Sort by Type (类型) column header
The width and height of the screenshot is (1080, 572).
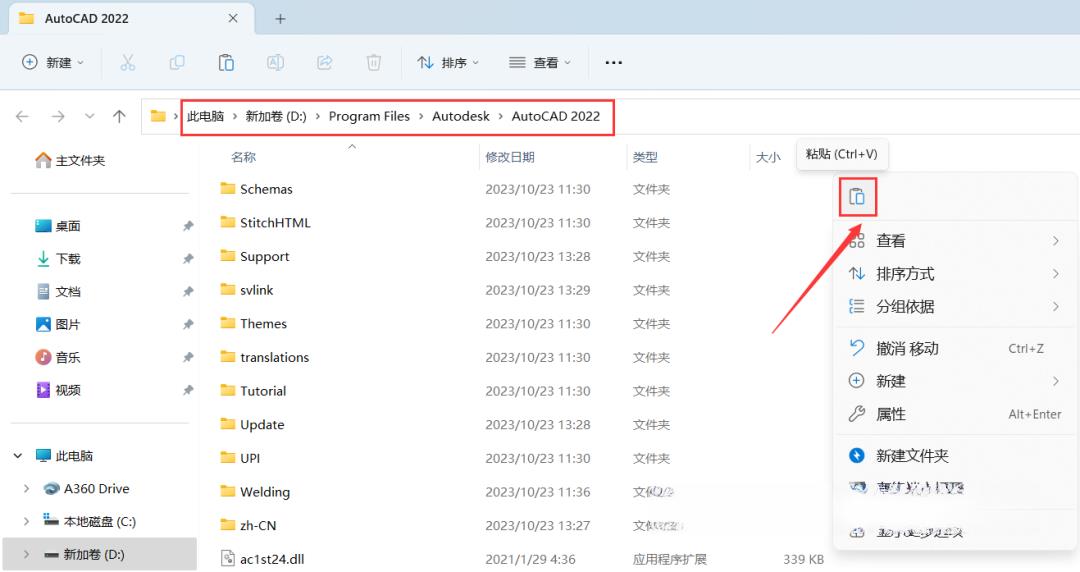645,157
